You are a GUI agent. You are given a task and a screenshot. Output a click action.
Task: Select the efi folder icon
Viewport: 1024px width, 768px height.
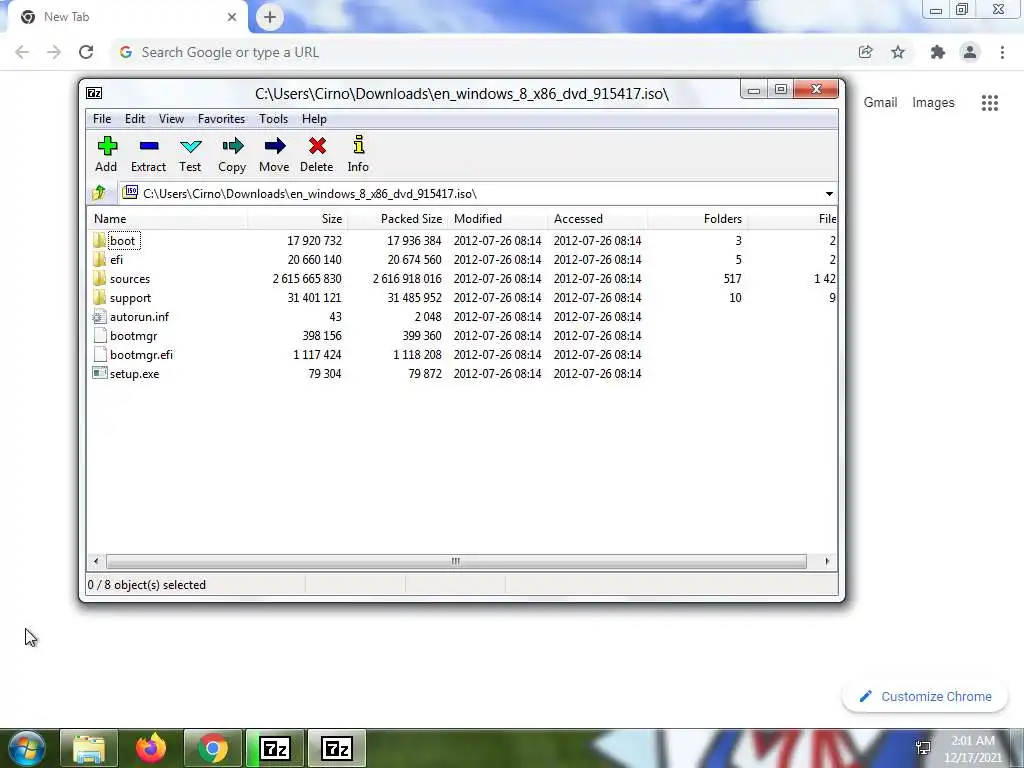click(99, 259)
